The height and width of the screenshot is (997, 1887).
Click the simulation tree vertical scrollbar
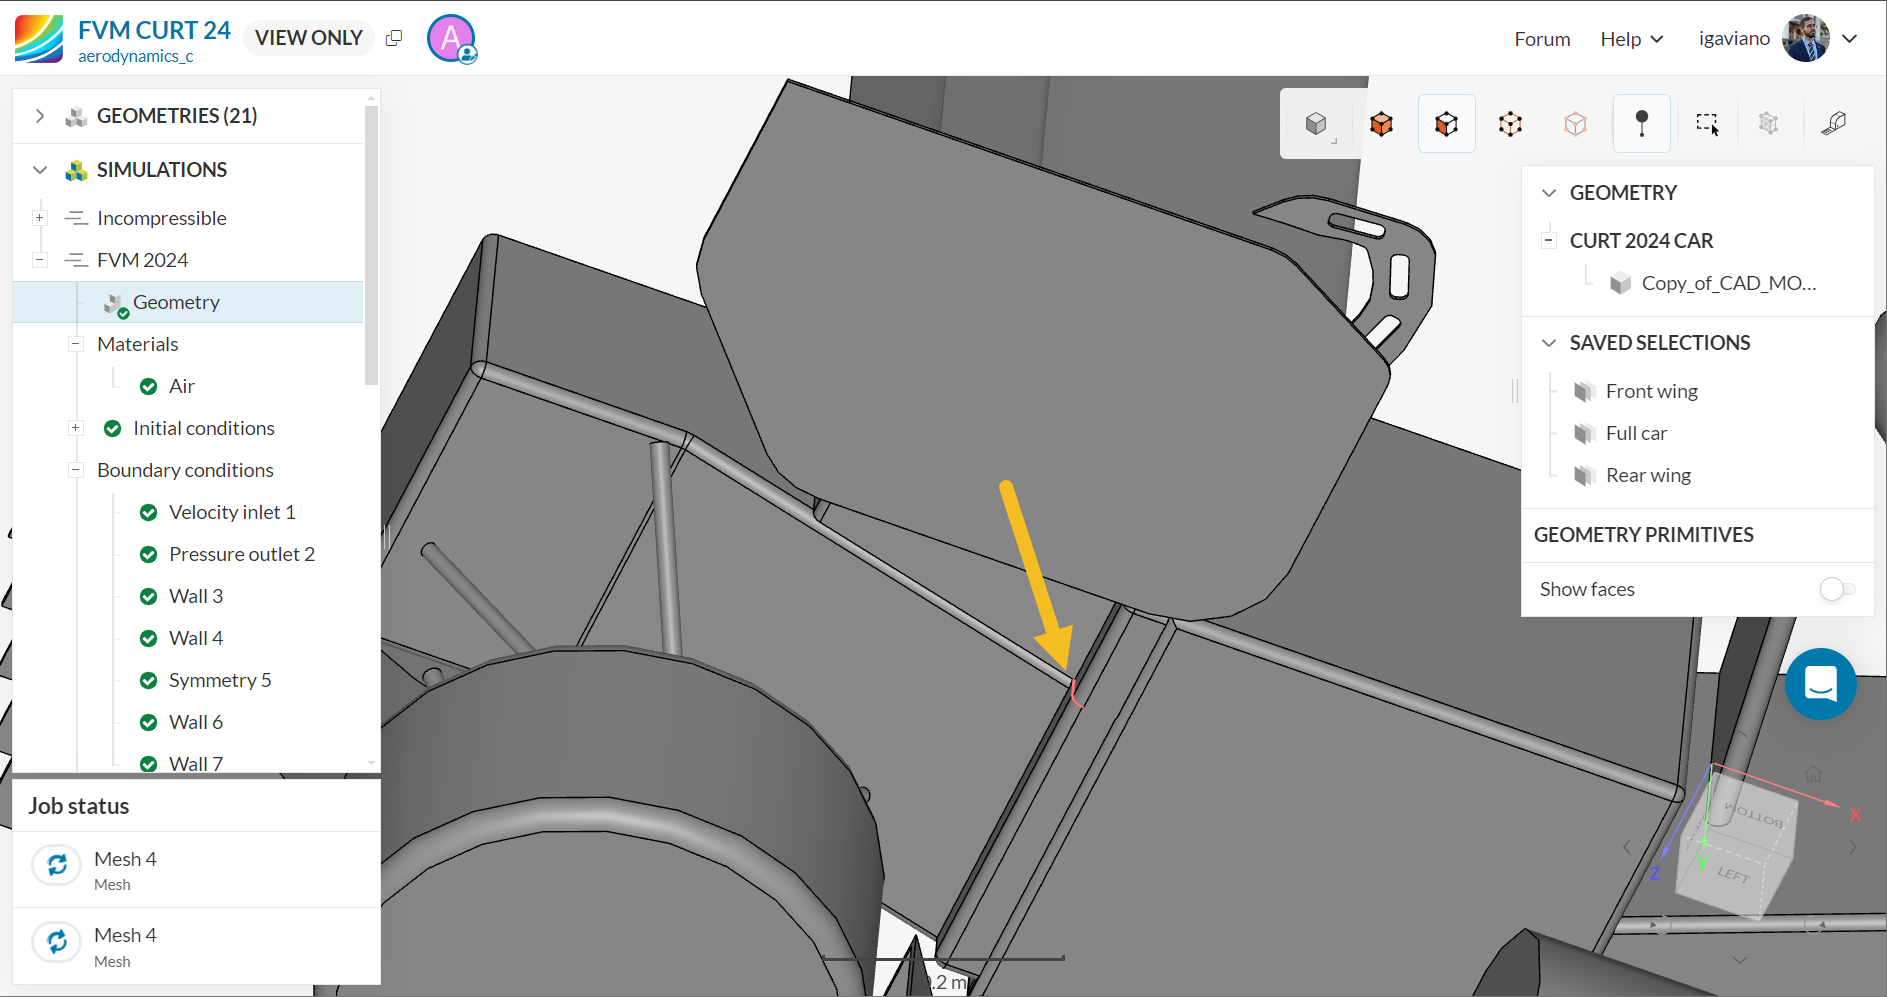point(371,245)
